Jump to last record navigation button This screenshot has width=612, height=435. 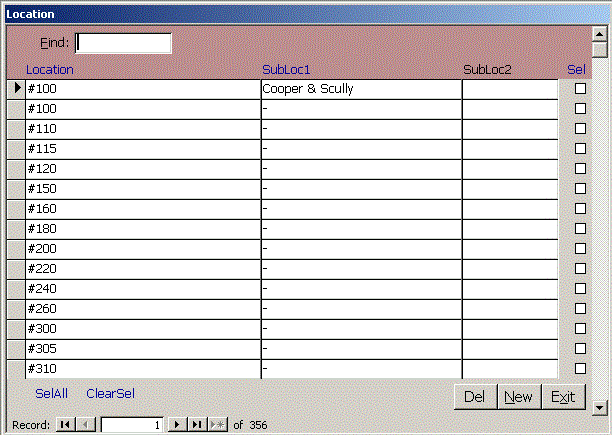(197, 425)
